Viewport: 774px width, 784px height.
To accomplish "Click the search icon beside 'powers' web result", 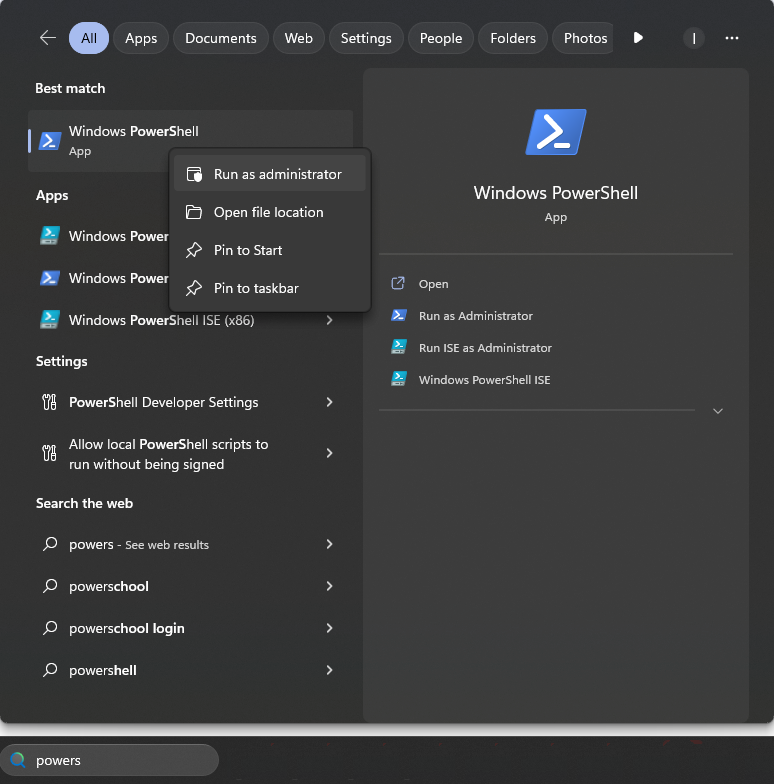I will click(x=50, y=544).
